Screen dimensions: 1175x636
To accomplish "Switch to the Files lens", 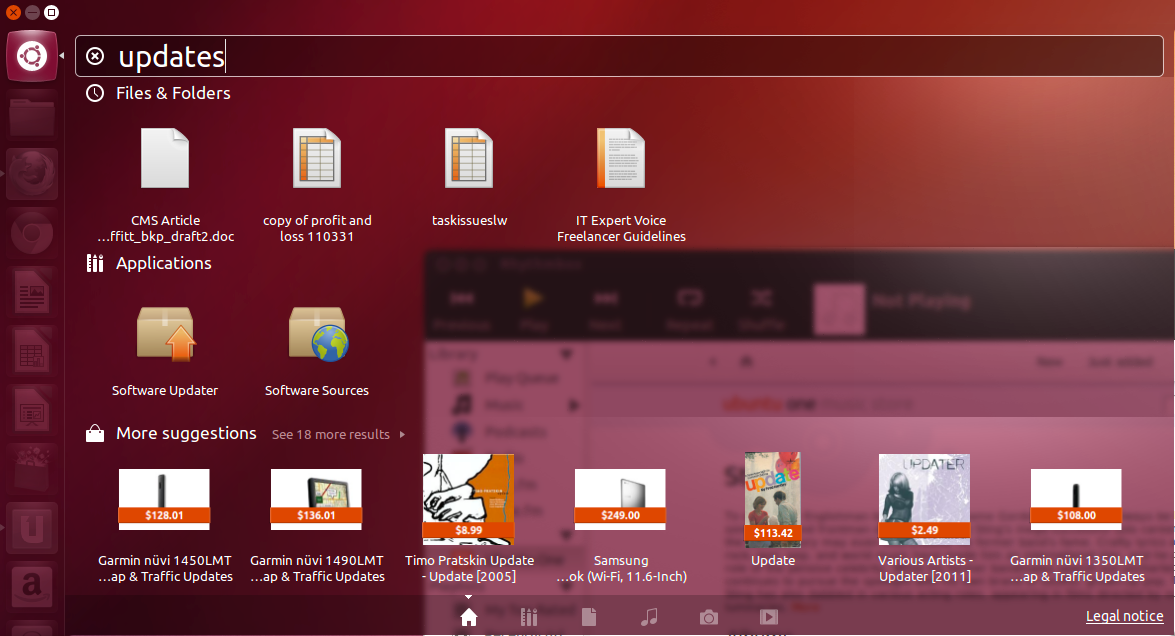I will click(589, 617).
